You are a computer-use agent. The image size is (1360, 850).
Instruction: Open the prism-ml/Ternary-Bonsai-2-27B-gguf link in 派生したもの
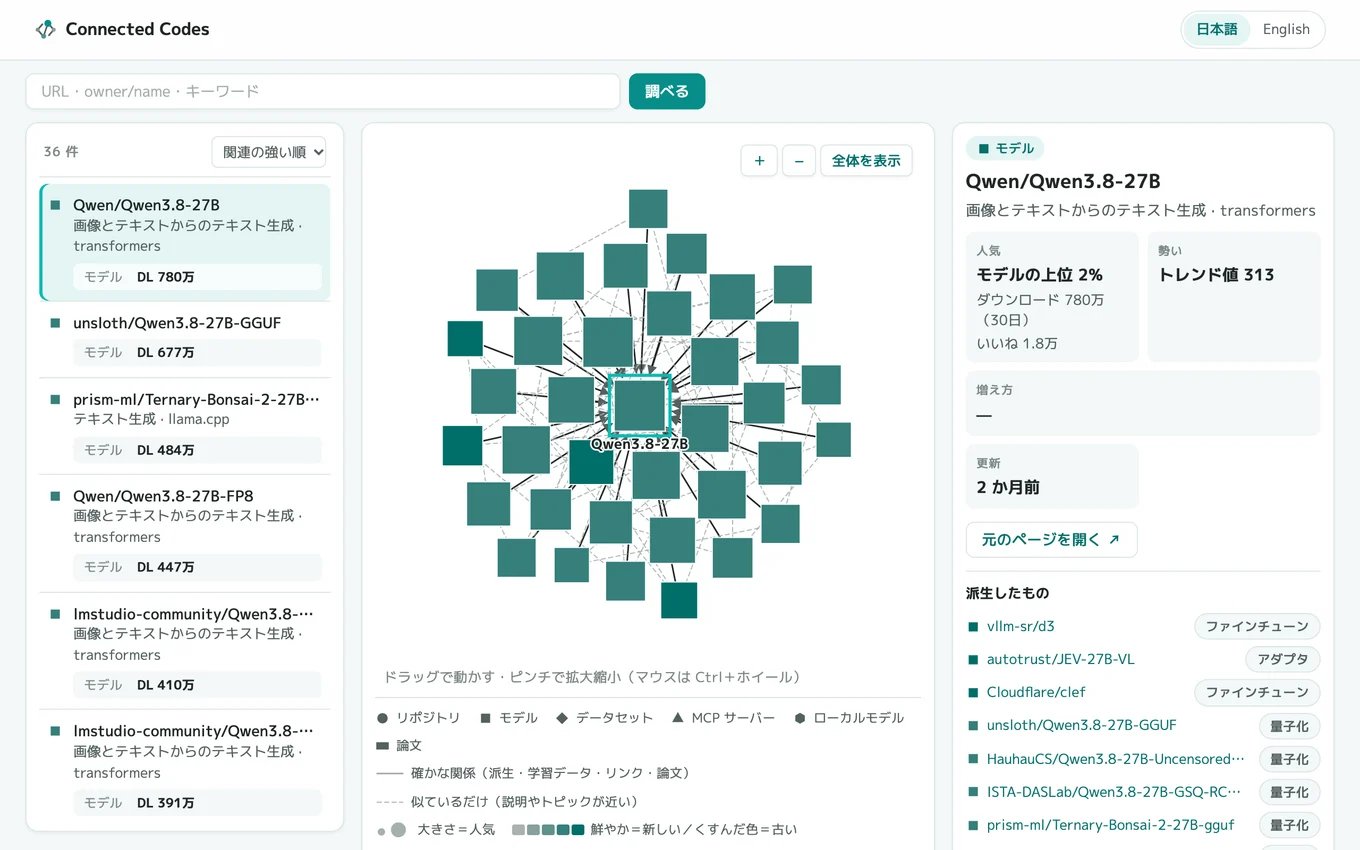pyautogui.click(x=1110, y=825)
